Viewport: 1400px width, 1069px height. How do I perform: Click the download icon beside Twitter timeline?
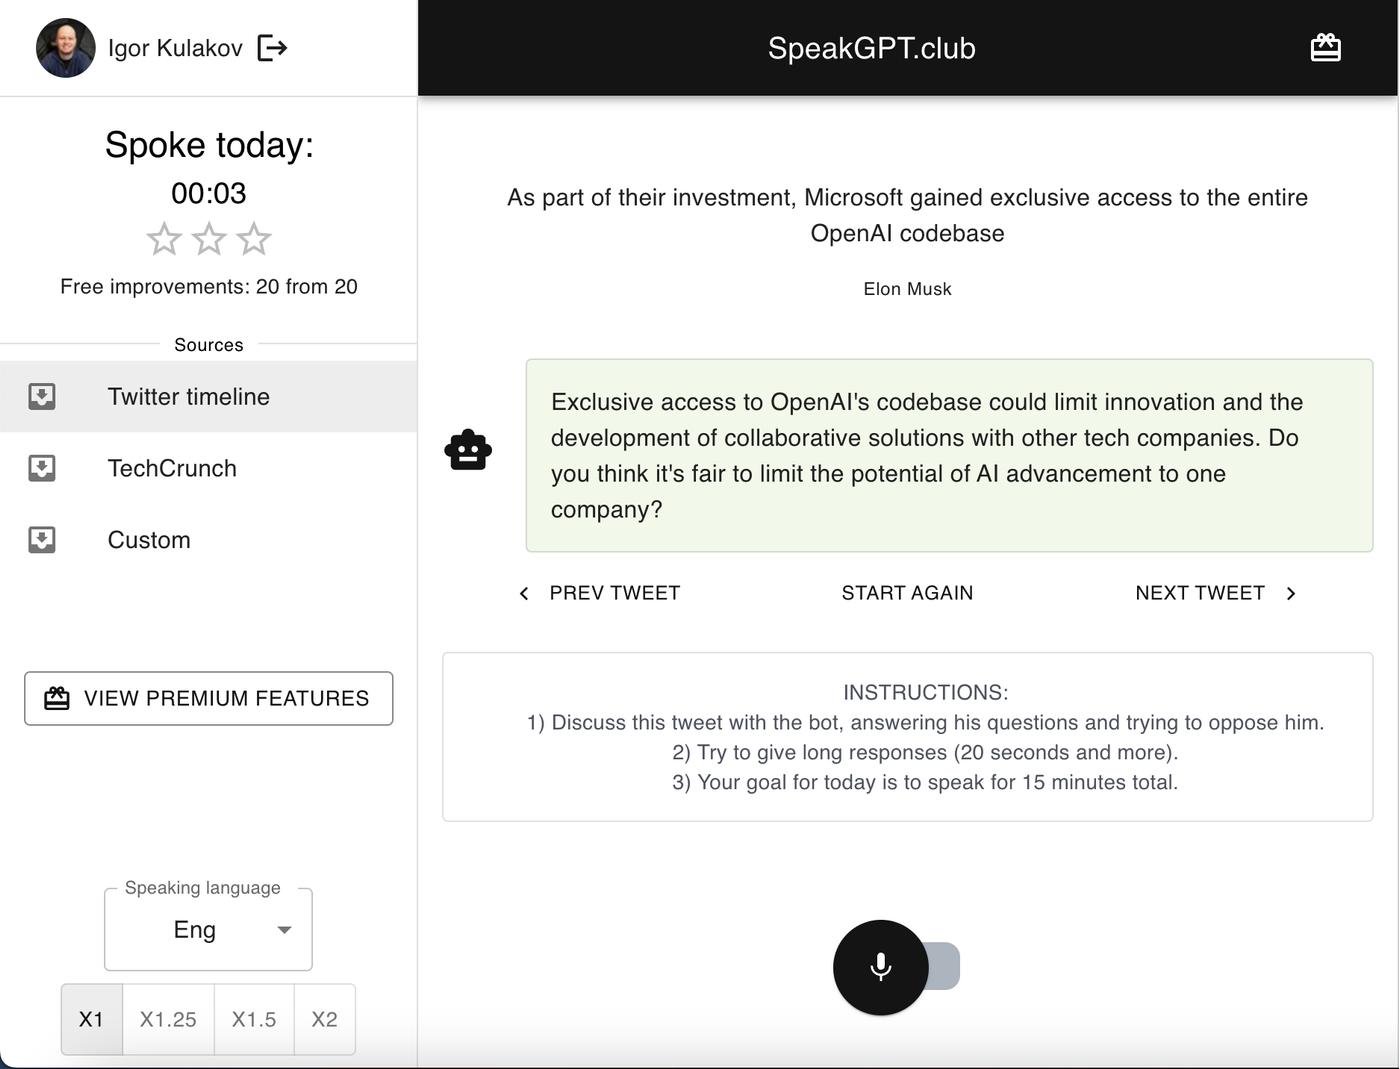(42, 397)
